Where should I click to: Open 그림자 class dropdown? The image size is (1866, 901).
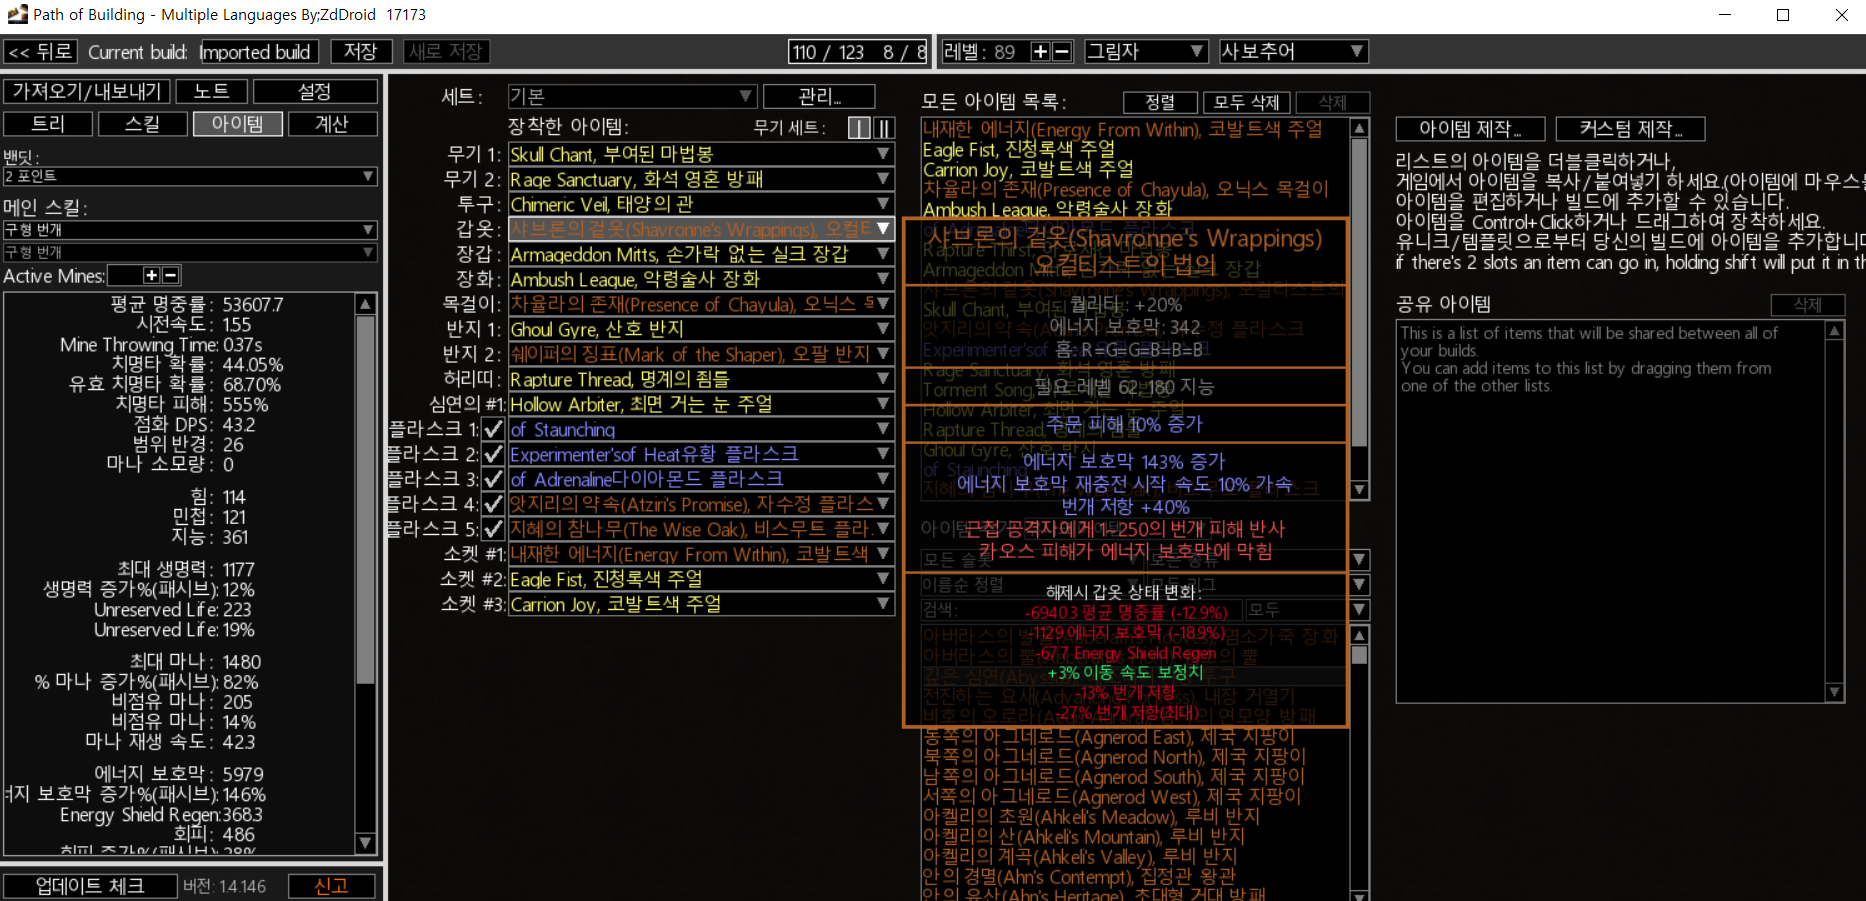click(1146, 52)
